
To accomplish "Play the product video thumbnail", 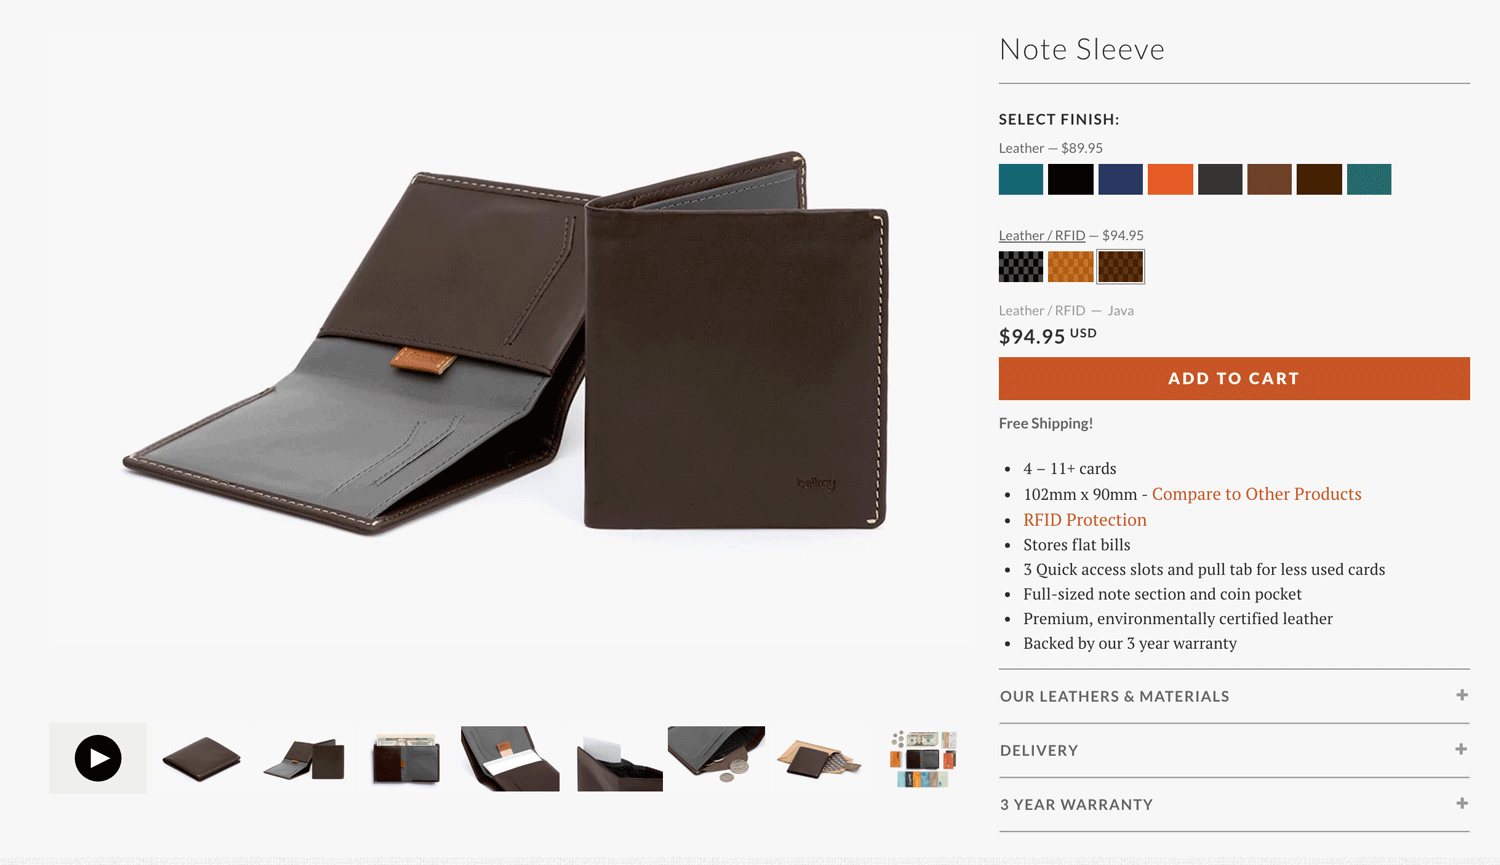I will tap(98, 758).
